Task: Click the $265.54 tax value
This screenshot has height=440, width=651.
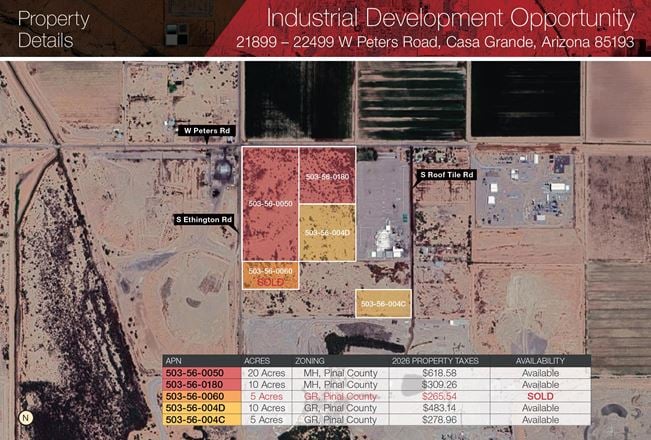Action: coord(439,396)
